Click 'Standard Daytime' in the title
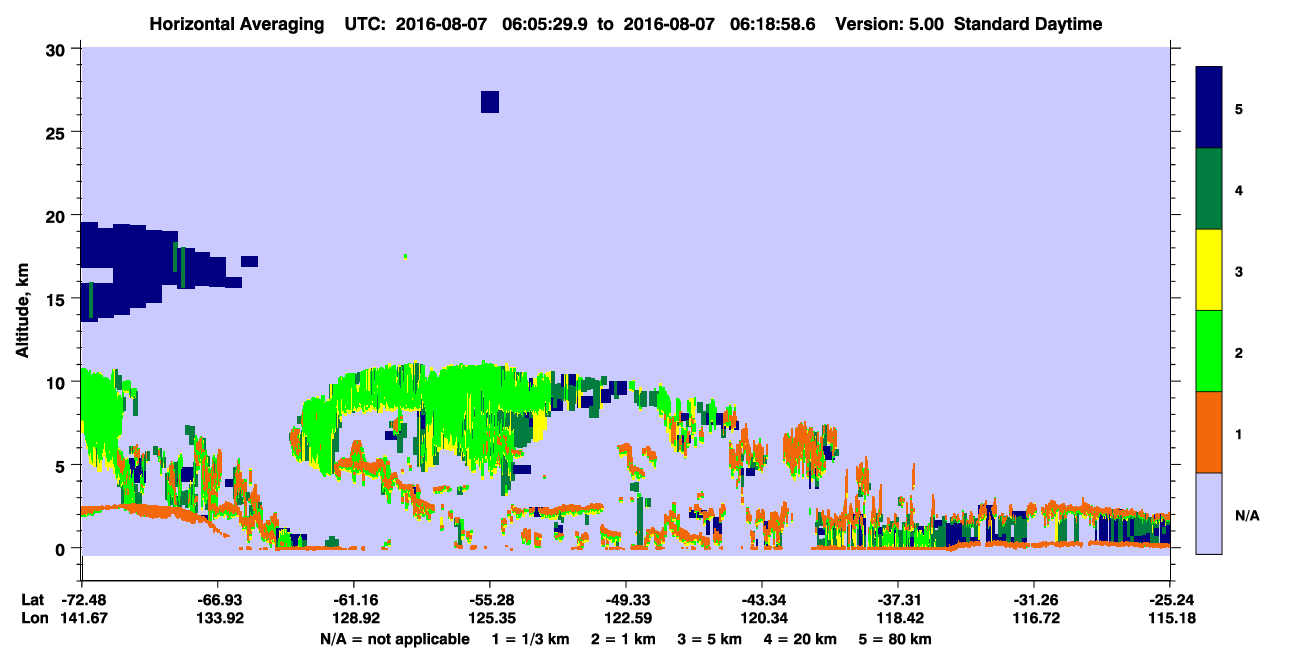This screenshot has height=667, width=1300. (1030, 24)
